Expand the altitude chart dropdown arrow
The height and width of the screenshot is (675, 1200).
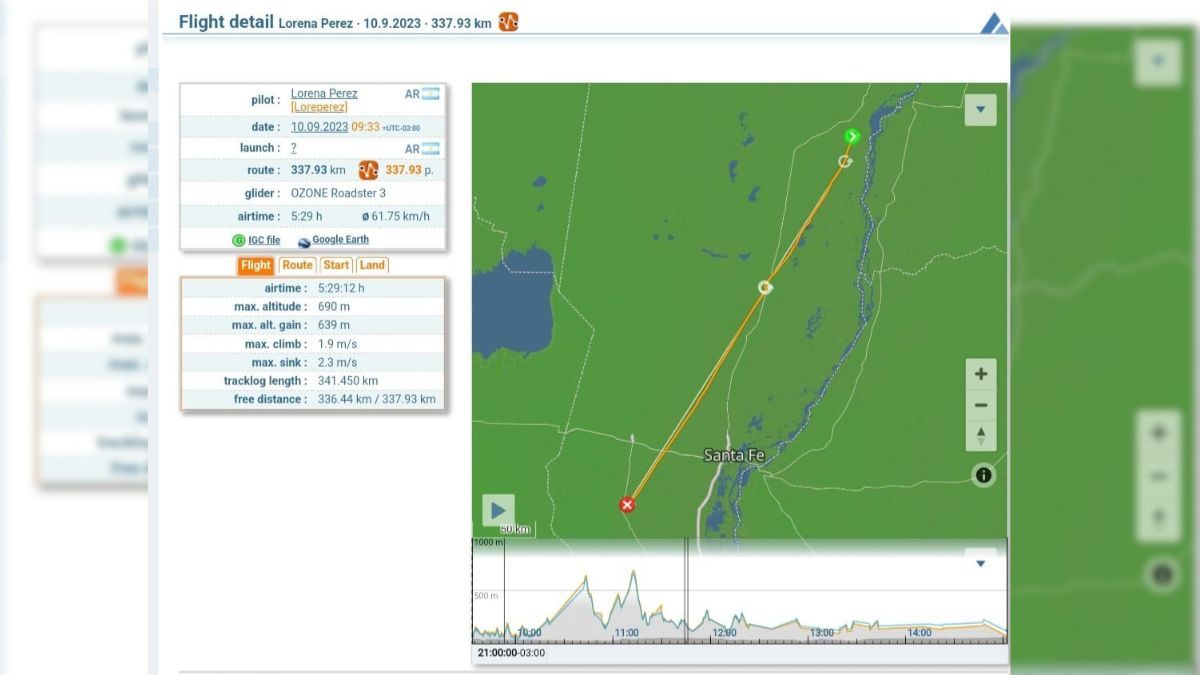coord(980,563)
